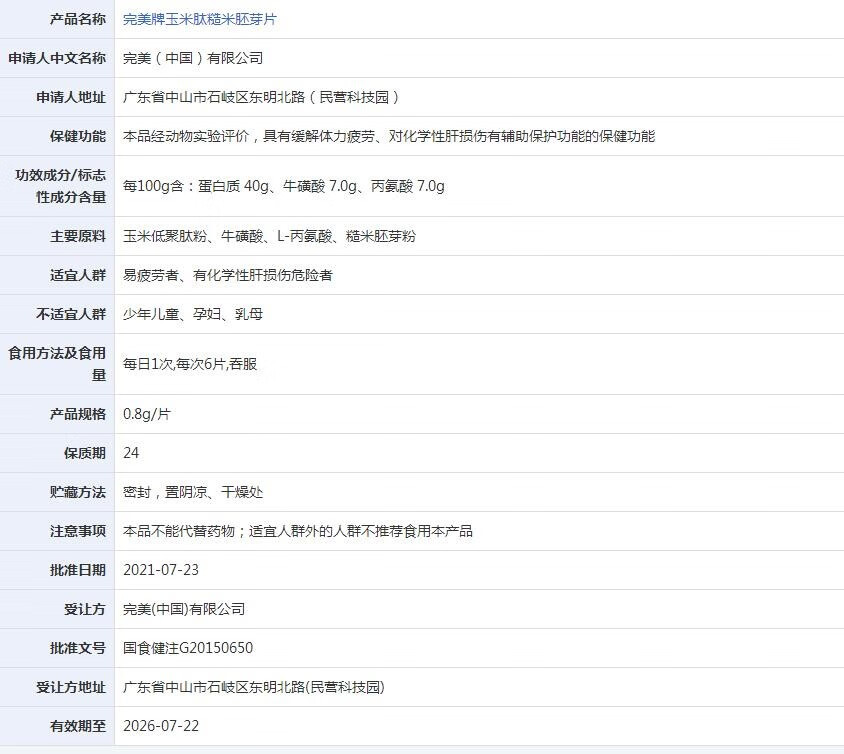The width and height of the screenshot is (844, 754).
Task: Select the 产品名称 row label
Action: 78,19
